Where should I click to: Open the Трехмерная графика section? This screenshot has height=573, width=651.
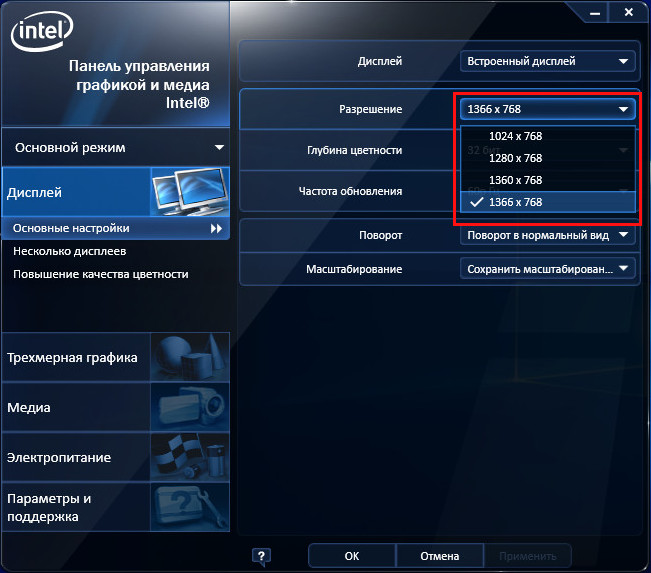point(115,357)
